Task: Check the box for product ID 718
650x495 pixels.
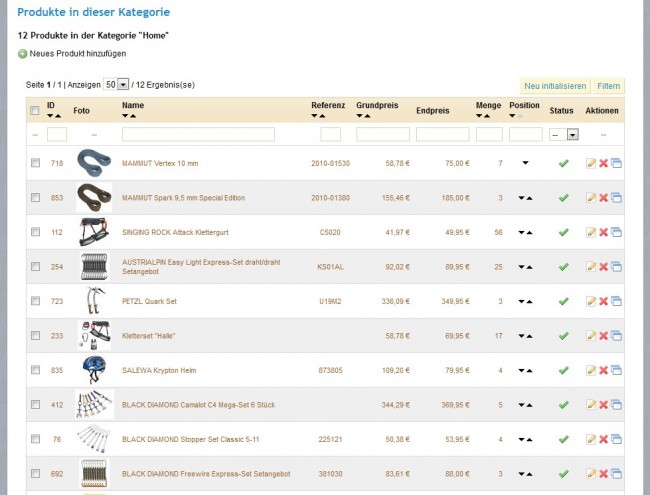Action: pos(36,163)
